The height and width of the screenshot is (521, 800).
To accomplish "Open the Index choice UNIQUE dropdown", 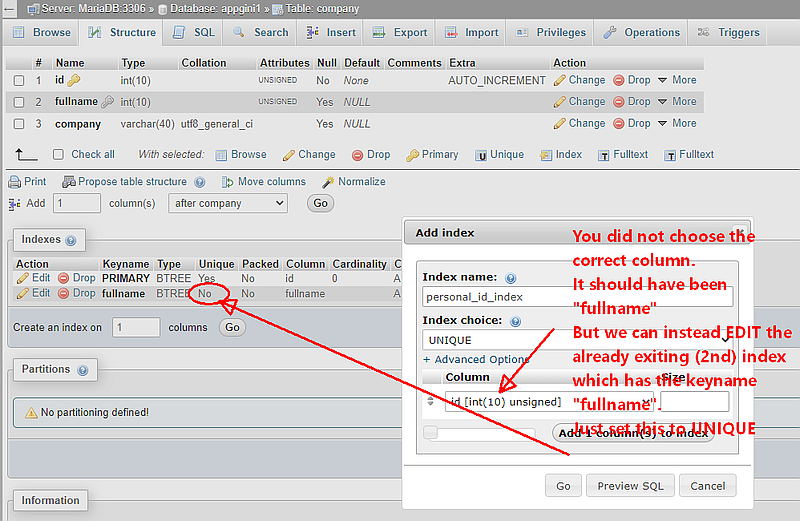I will coord(578,340).
